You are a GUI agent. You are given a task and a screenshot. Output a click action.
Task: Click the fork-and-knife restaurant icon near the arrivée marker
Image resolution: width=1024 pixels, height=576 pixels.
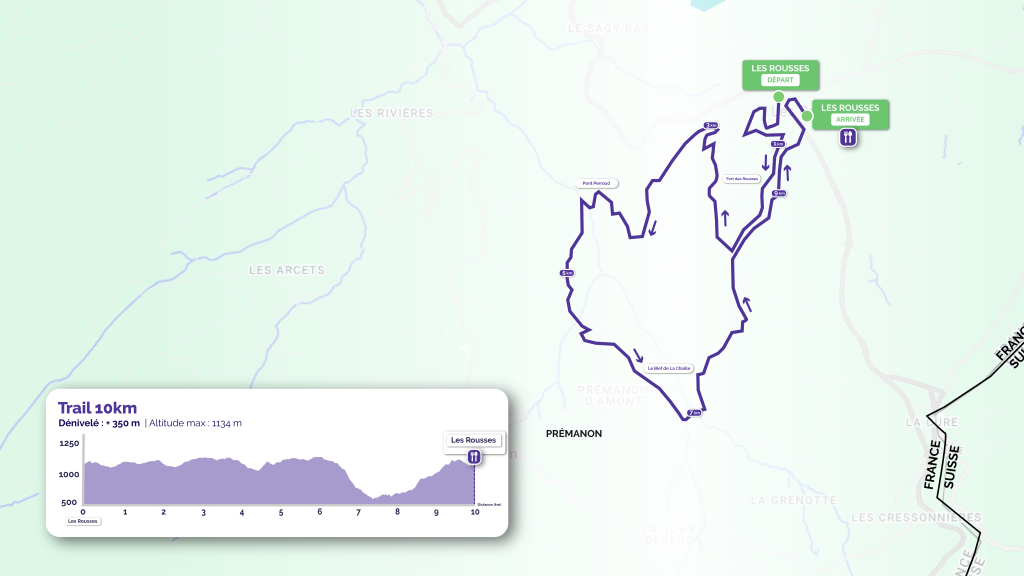pyautogui.click(x=848, y=138)
